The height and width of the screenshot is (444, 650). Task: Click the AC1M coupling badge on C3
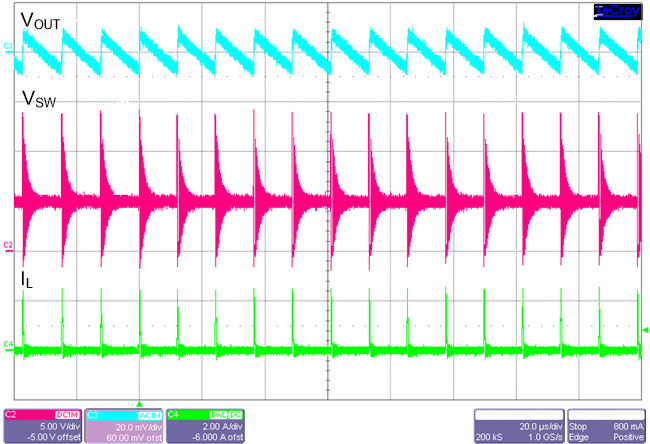click(x=147, y=413)
